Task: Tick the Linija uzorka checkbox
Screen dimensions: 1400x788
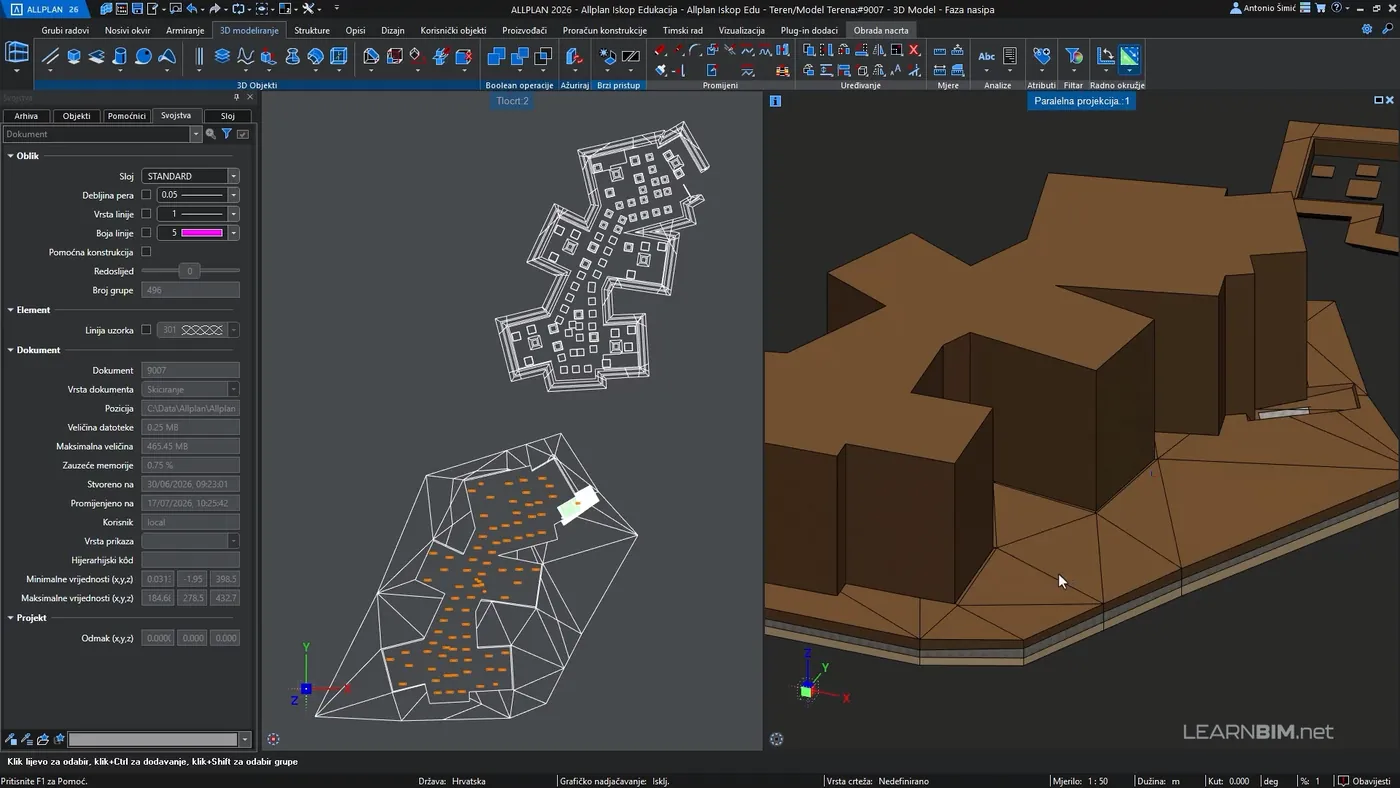Action: [146, 330]
